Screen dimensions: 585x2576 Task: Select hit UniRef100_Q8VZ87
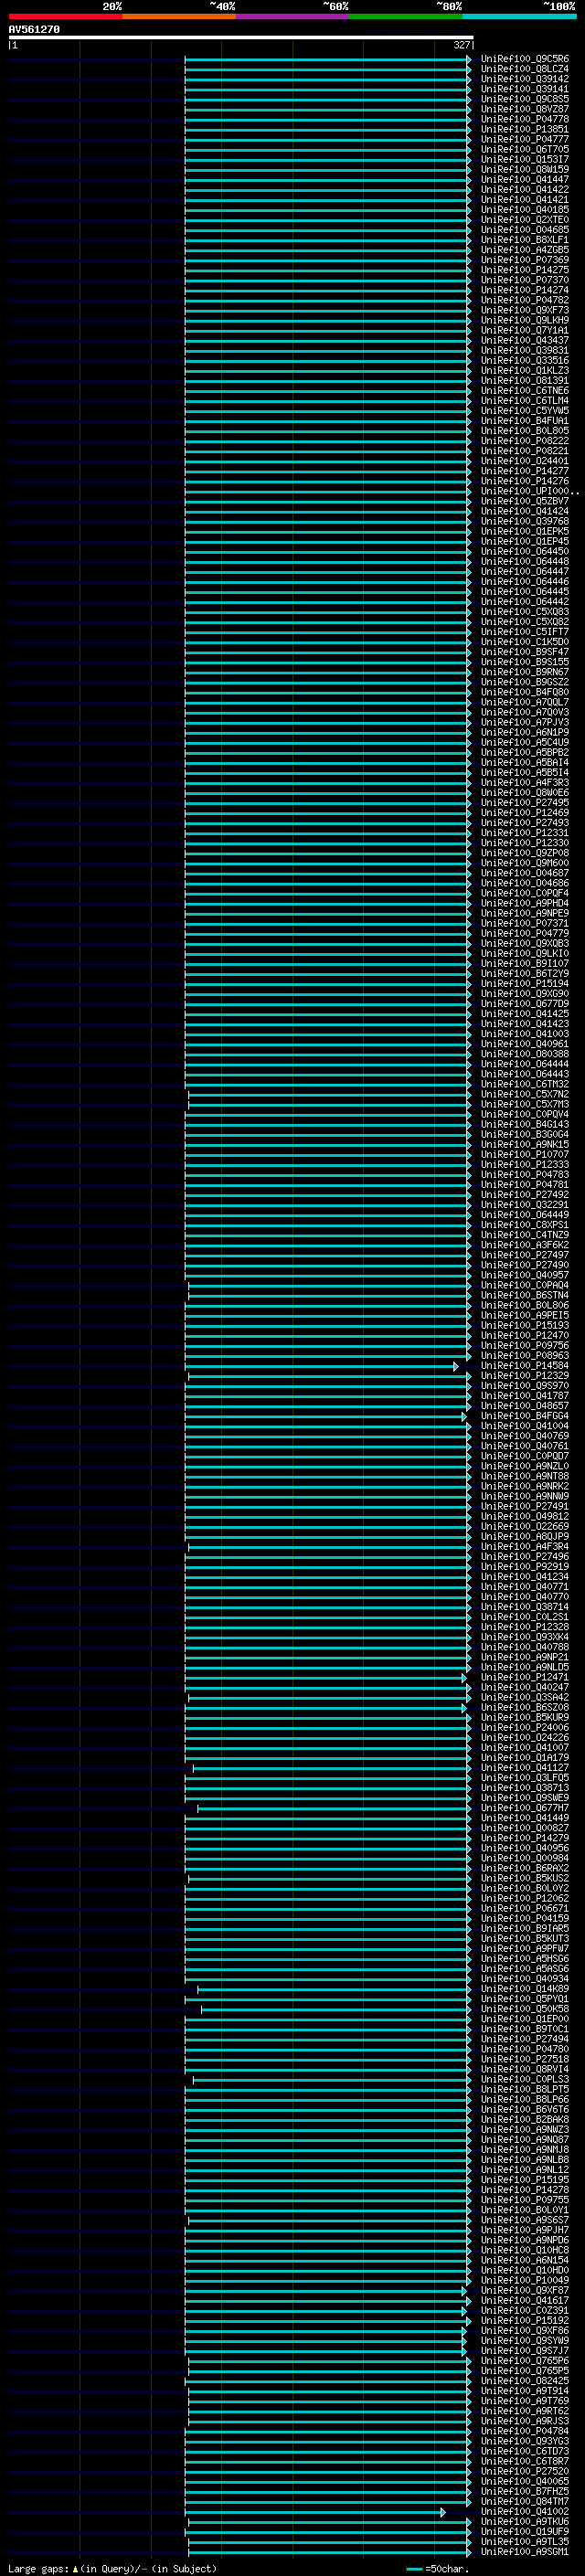coord(524,109)
